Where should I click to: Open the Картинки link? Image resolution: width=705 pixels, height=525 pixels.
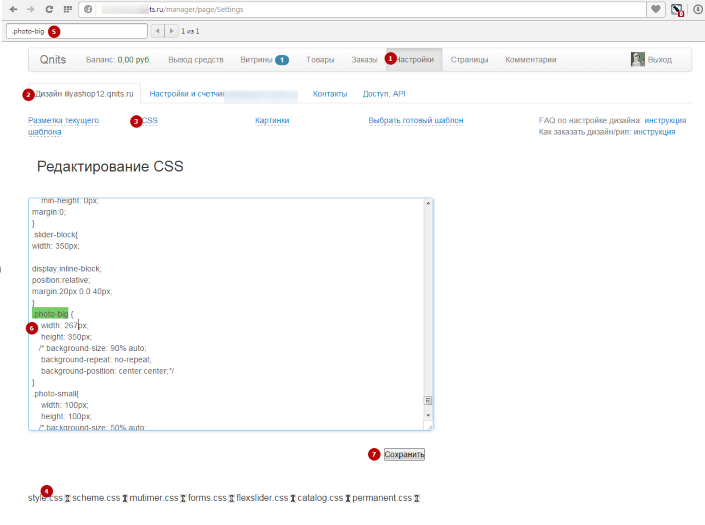point(272,120)
